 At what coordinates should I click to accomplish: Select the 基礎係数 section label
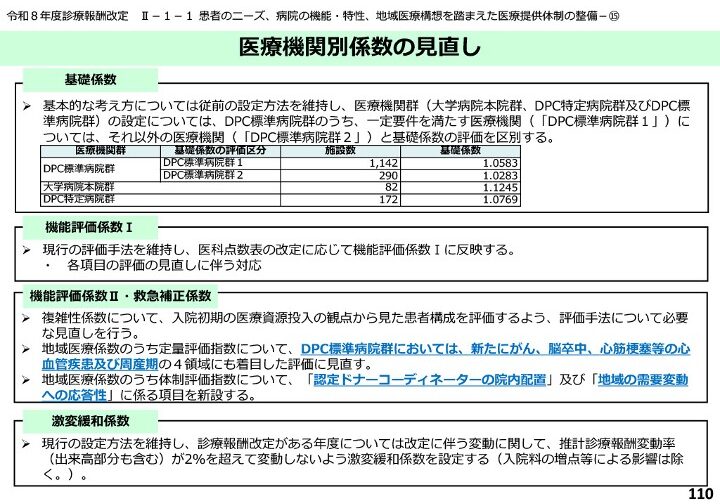(89, 78)
